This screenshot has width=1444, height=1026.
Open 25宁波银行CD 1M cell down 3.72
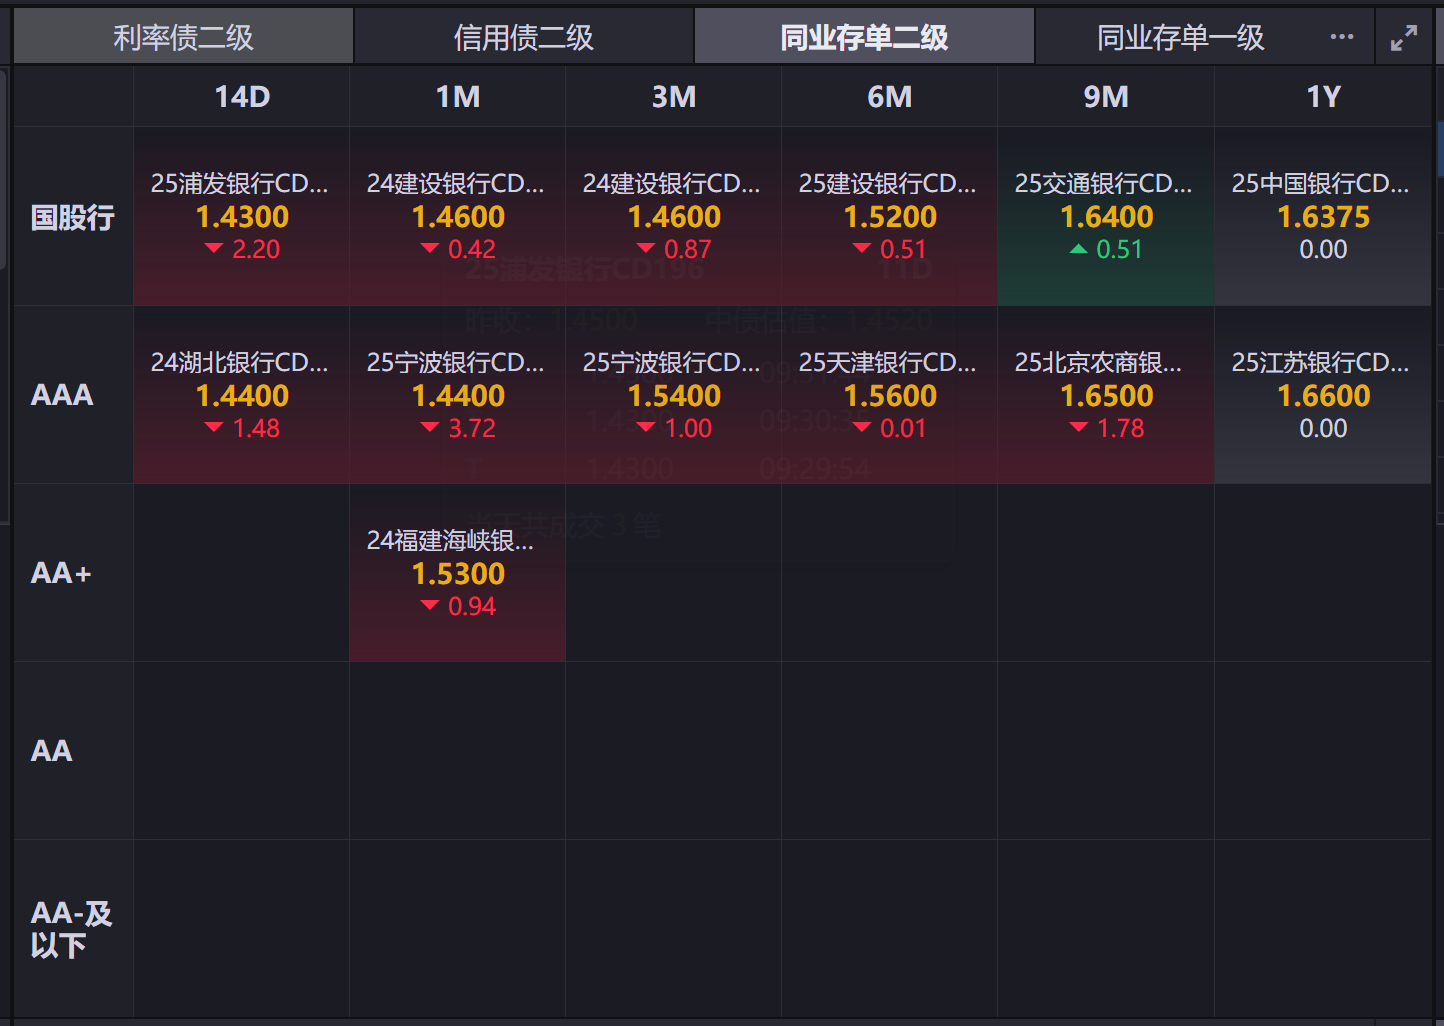click(457, 395)
